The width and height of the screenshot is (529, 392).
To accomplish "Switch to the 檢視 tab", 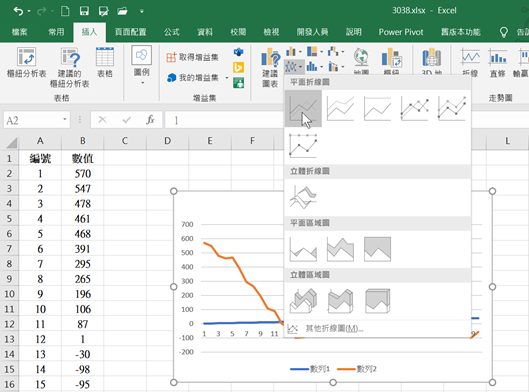I will coord(271,32).
